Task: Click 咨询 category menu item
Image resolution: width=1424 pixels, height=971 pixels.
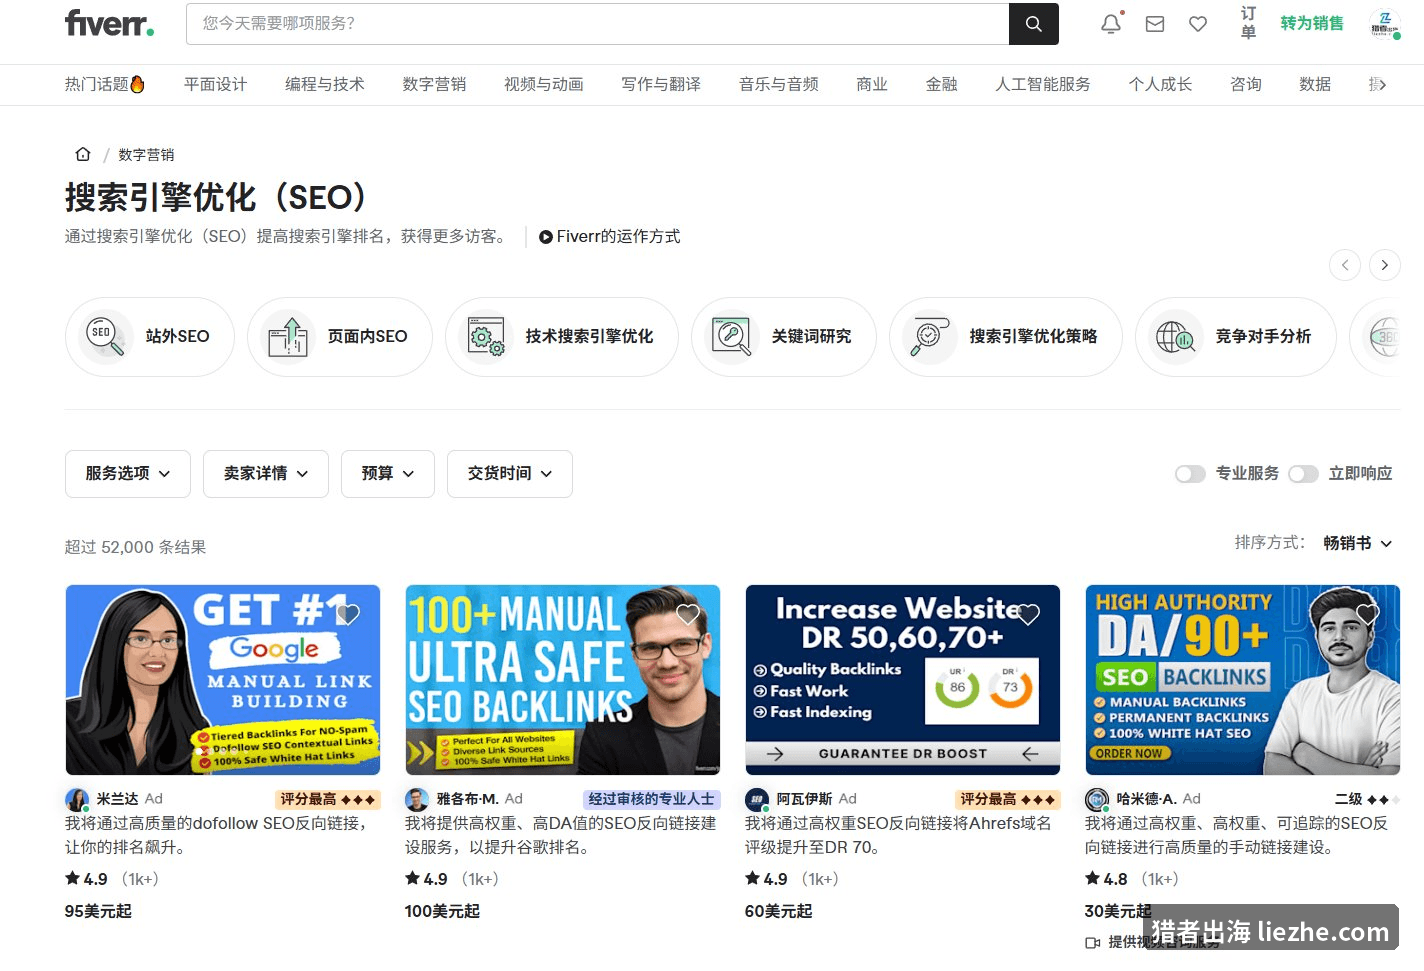Action: tap(1246, 84)
